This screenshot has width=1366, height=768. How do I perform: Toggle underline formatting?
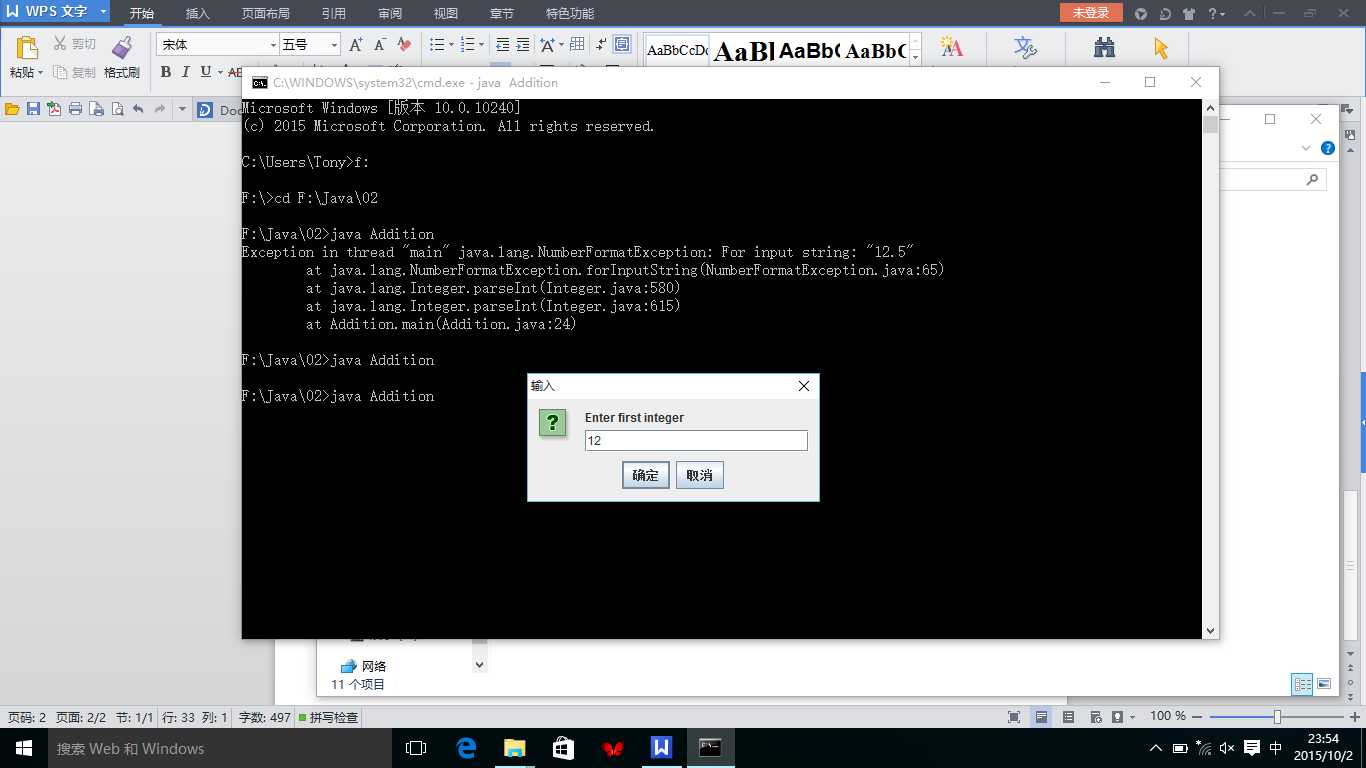205,72
